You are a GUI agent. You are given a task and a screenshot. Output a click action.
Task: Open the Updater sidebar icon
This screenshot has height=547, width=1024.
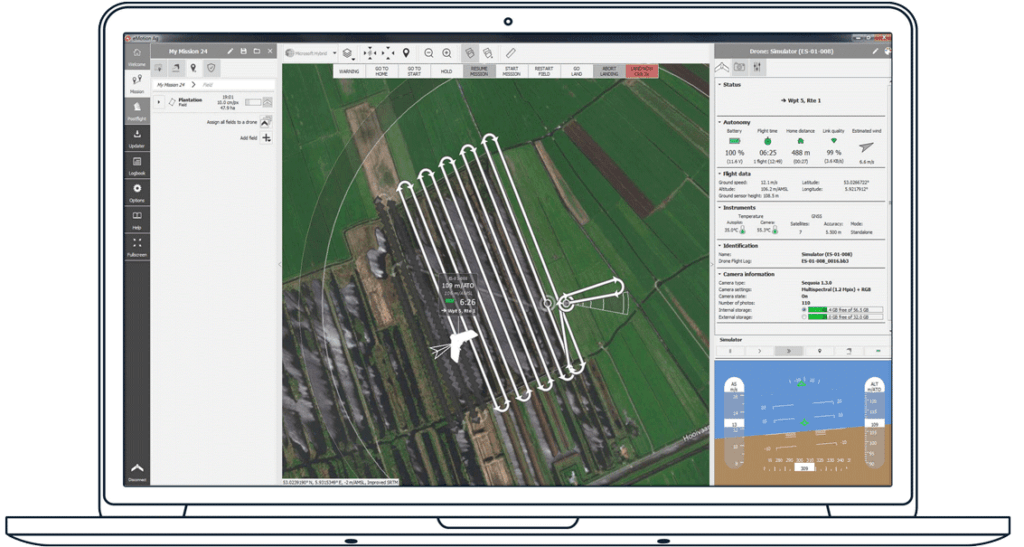(x=136, y=137)
